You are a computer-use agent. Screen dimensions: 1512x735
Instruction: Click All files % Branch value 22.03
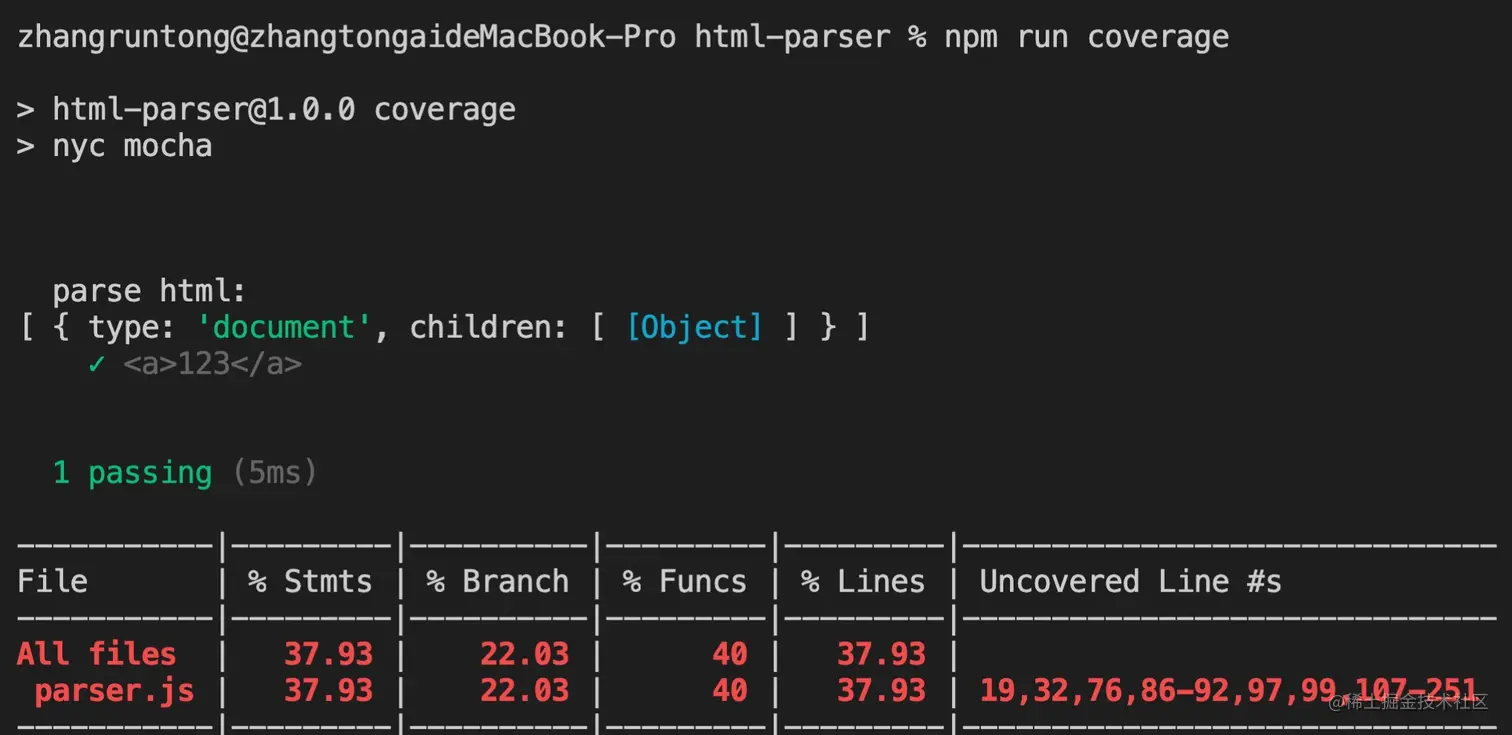tap(524, 654)
